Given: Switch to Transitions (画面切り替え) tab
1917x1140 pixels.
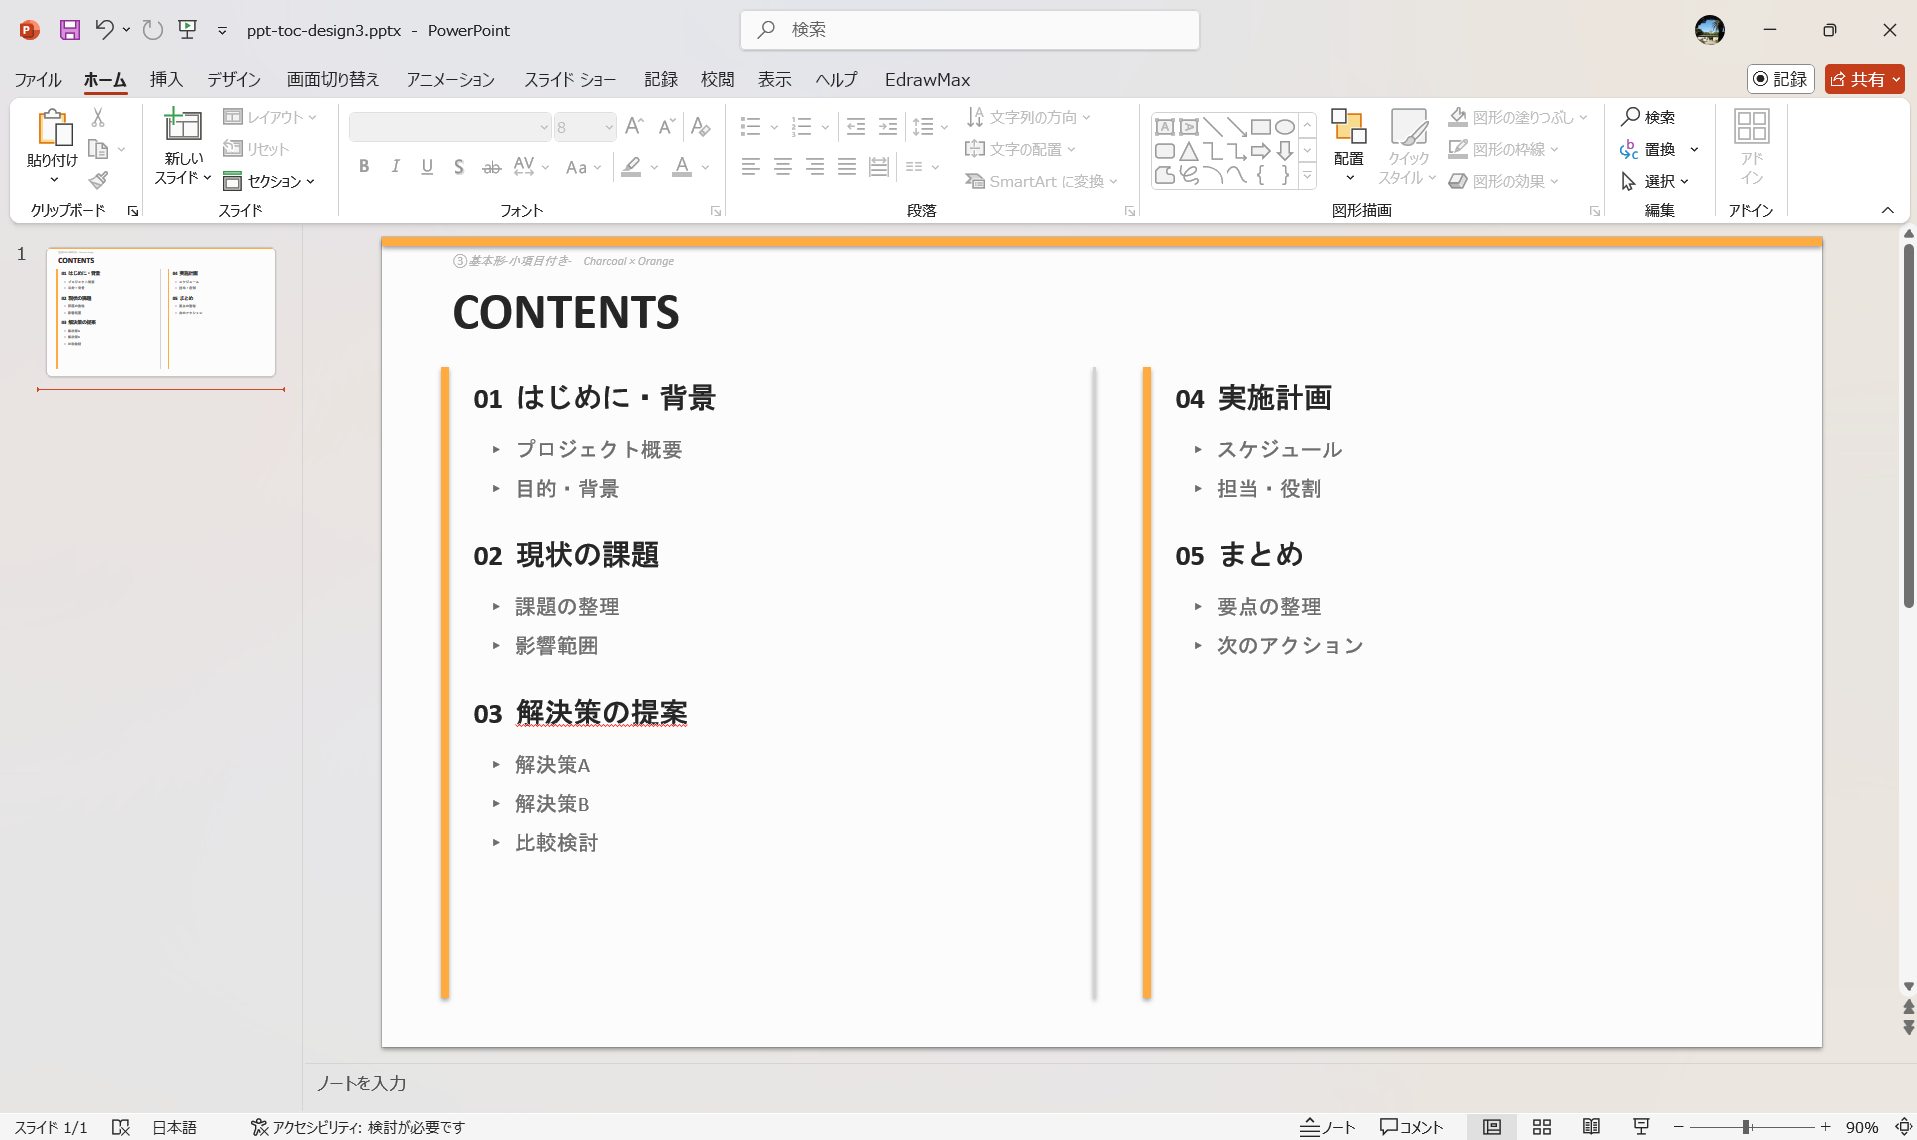Looking at the screenshot, I should click(333, 79).
